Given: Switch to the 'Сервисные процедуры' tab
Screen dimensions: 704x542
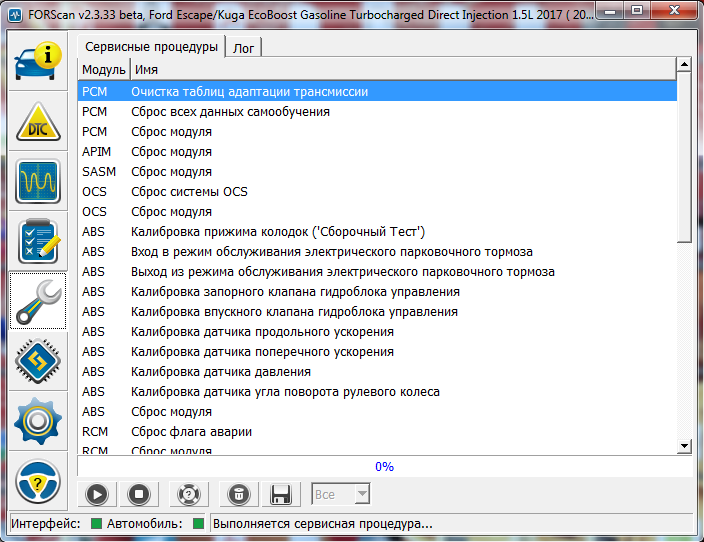Looking at the screenshot, I should click(x=151, y=47).
